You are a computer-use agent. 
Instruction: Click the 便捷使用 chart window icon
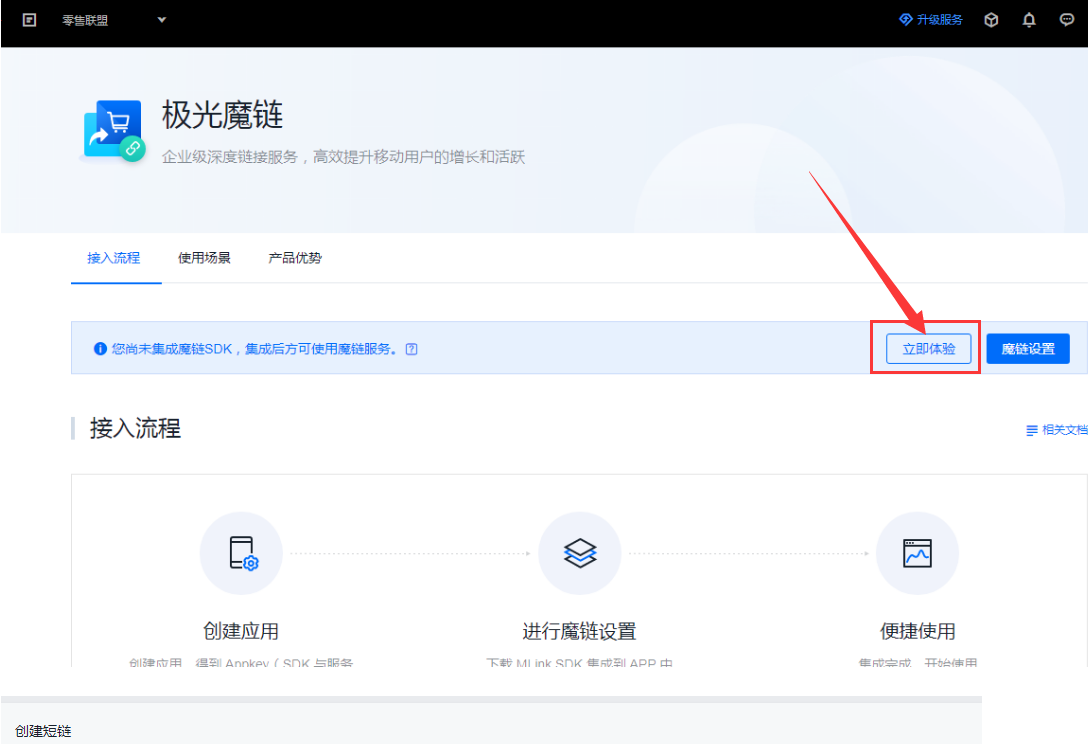point(917,553)
